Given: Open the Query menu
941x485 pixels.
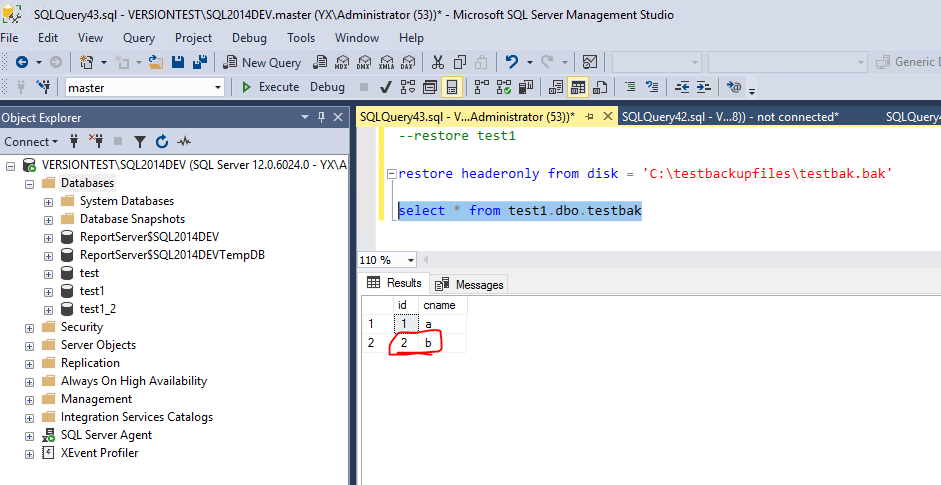Looking at the screenshot, I should (139, 38).
